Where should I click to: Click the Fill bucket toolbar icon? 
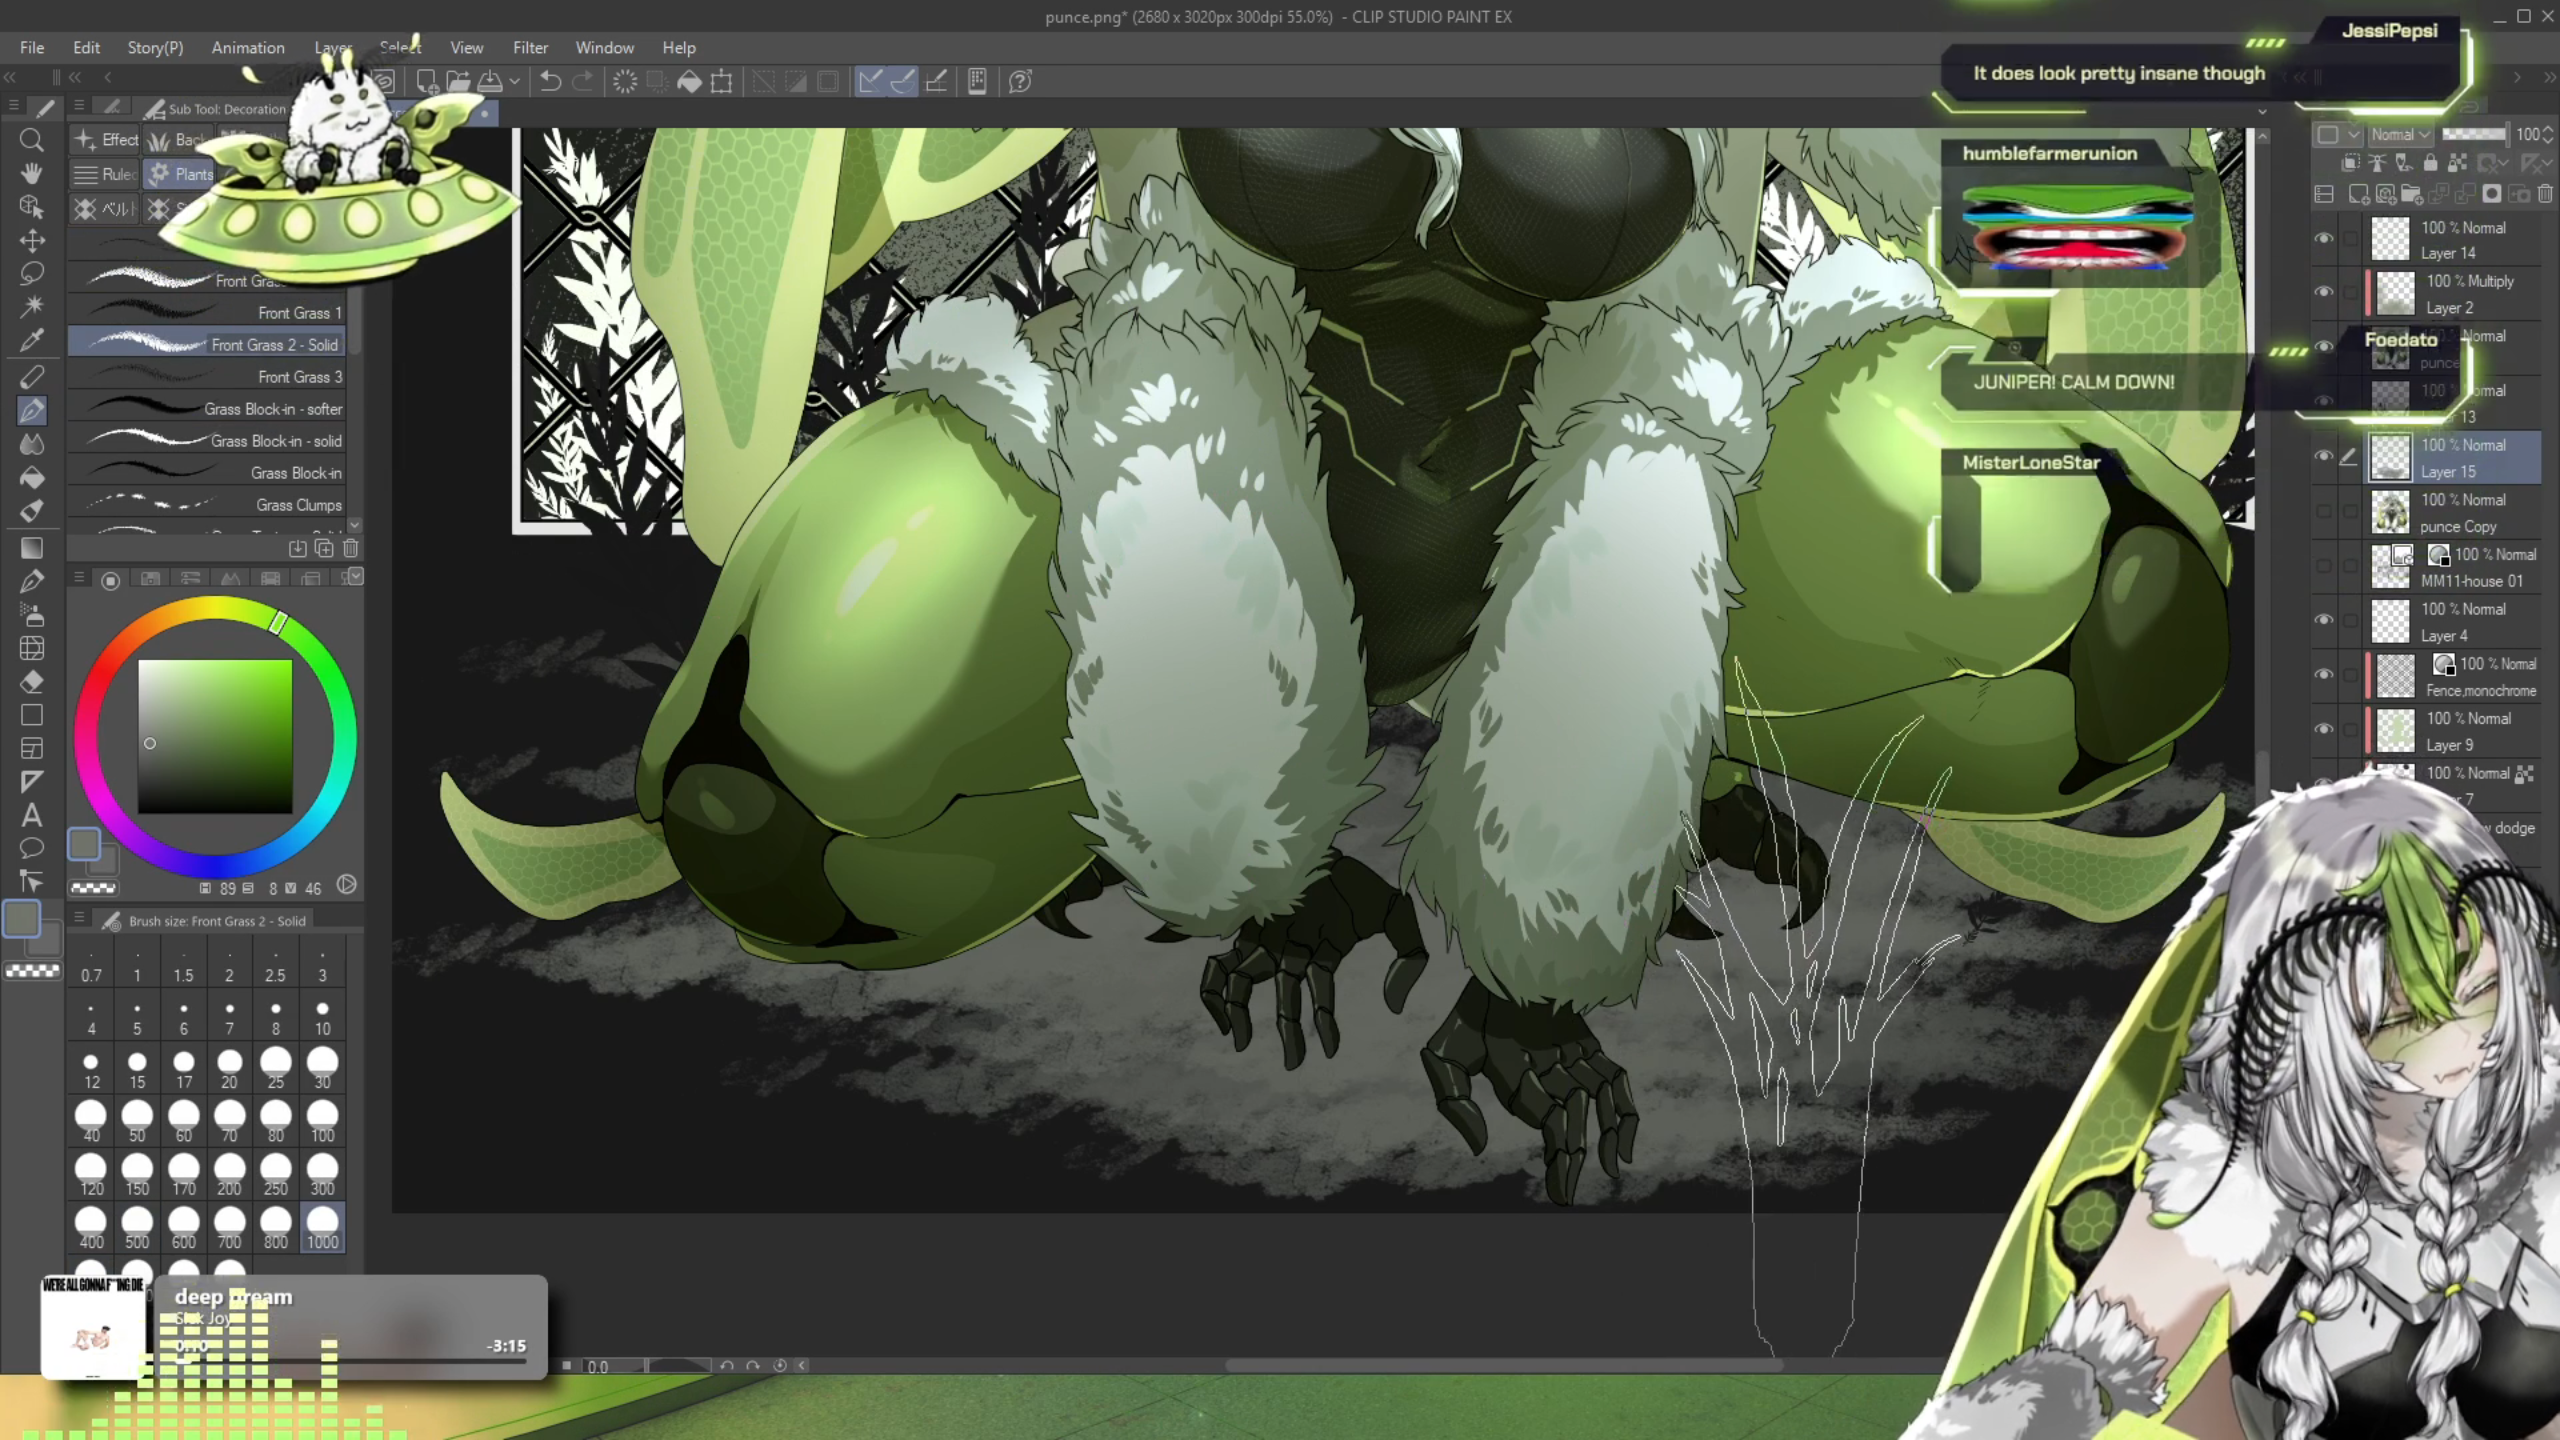(x=689, y=81)
